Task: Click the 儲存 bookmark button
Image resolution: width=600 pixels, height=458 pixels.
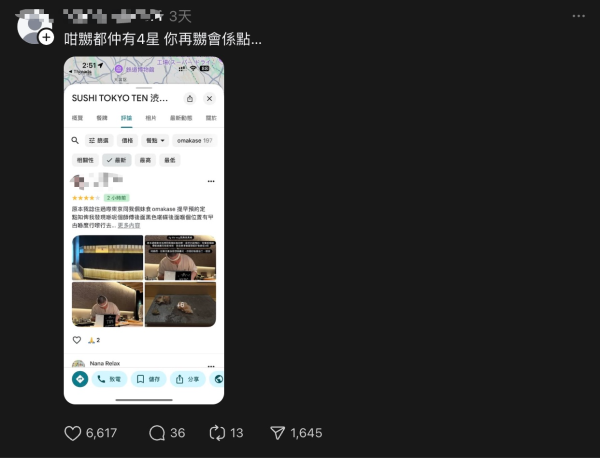Action: coord(148,379)
